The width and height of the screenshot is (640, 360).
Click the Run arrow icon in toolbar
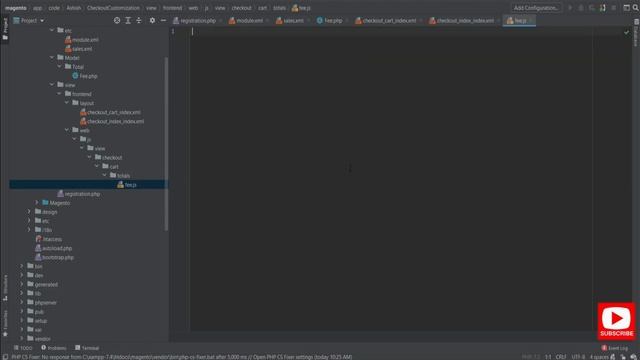tap(570, 8)
